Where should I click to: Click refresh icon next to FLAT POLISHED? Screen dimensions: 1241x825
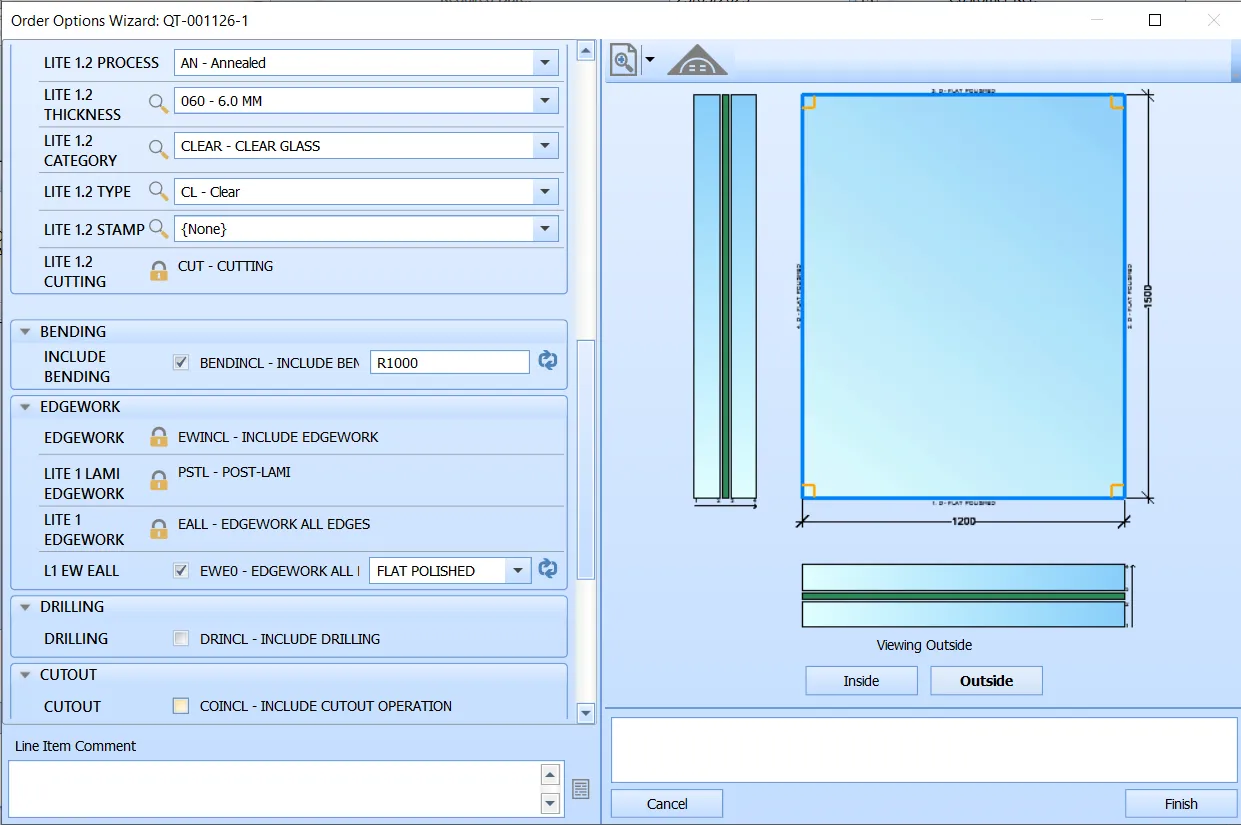[548, 569]
